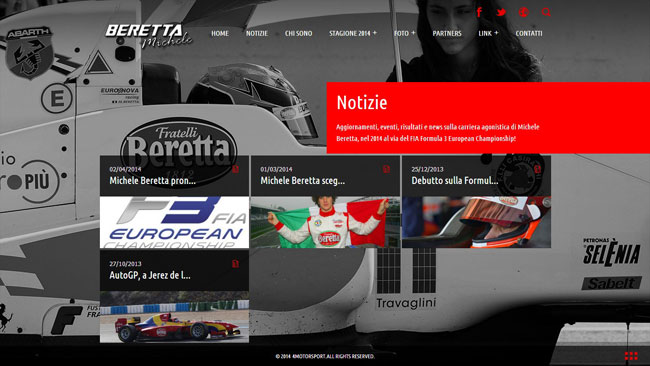Click document icon on 25/12/2013 news card
This screenshot has height=366, width=650.
pyautogui.click(x=538, y=169)
